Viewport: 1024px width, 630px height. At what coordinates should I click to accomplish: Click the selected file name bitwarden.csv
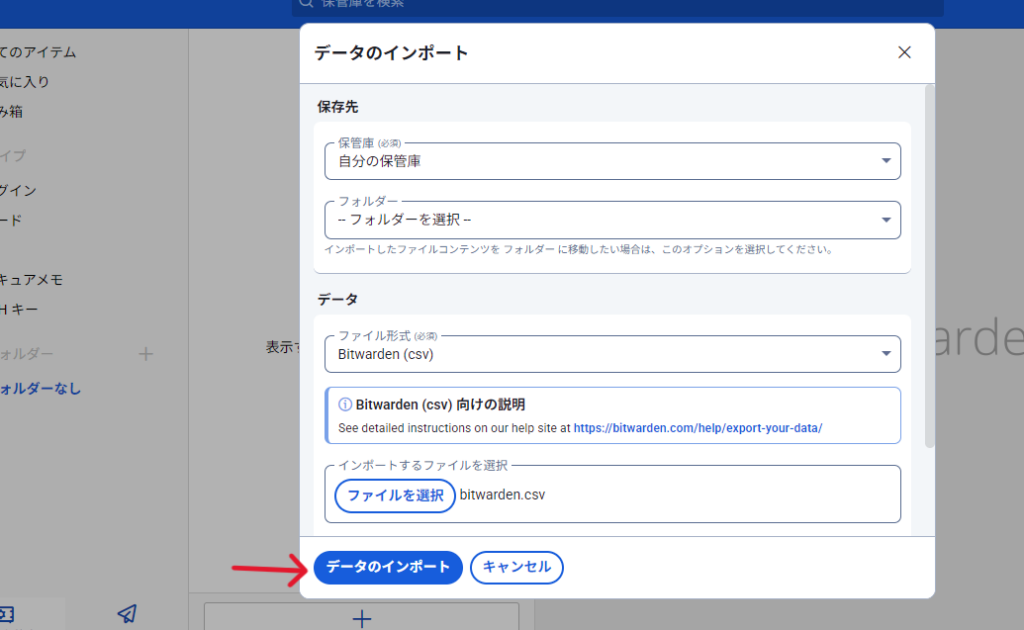(x=502, y=495)
